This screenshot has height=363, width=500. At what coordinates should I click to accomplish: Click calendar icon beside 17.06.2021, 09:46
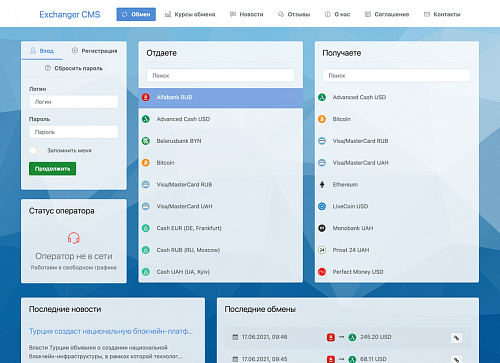[x=235, y=337]
